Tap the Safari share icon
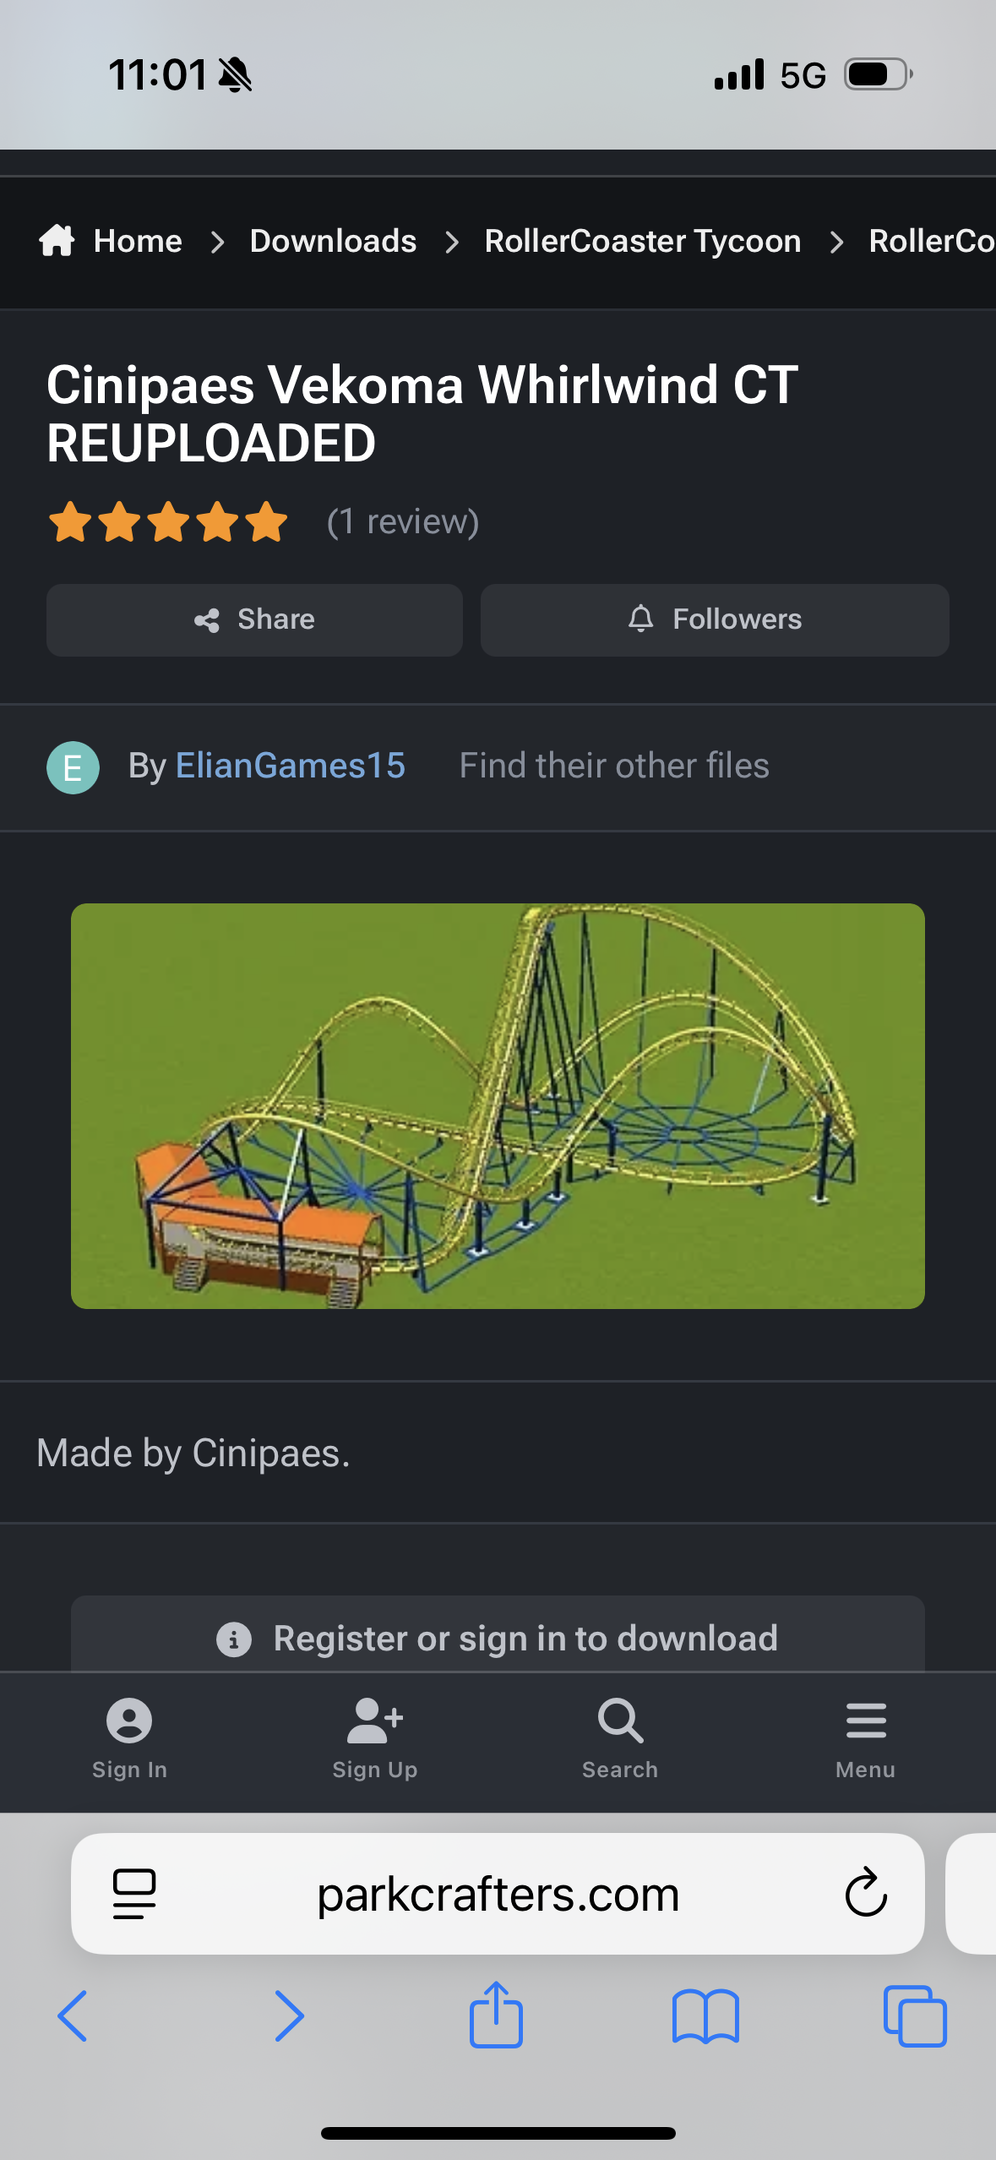The image size is (996, 2160). tap(497, 2014)
